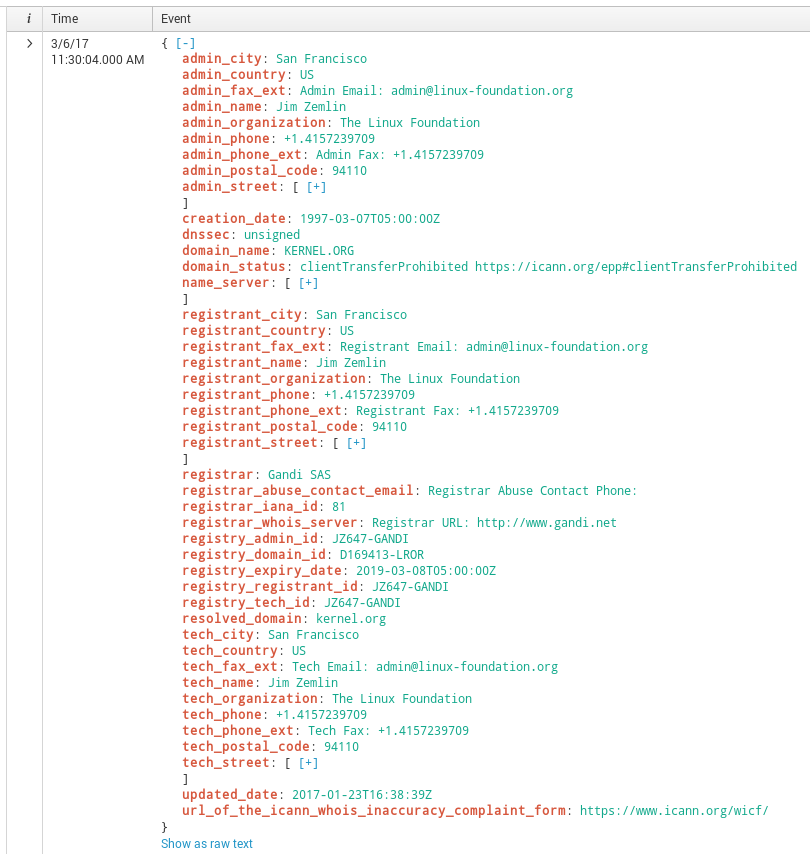Click the admin_city value San Francisco
The width and height of the screenshot is (810, 854).
point(321,59)
